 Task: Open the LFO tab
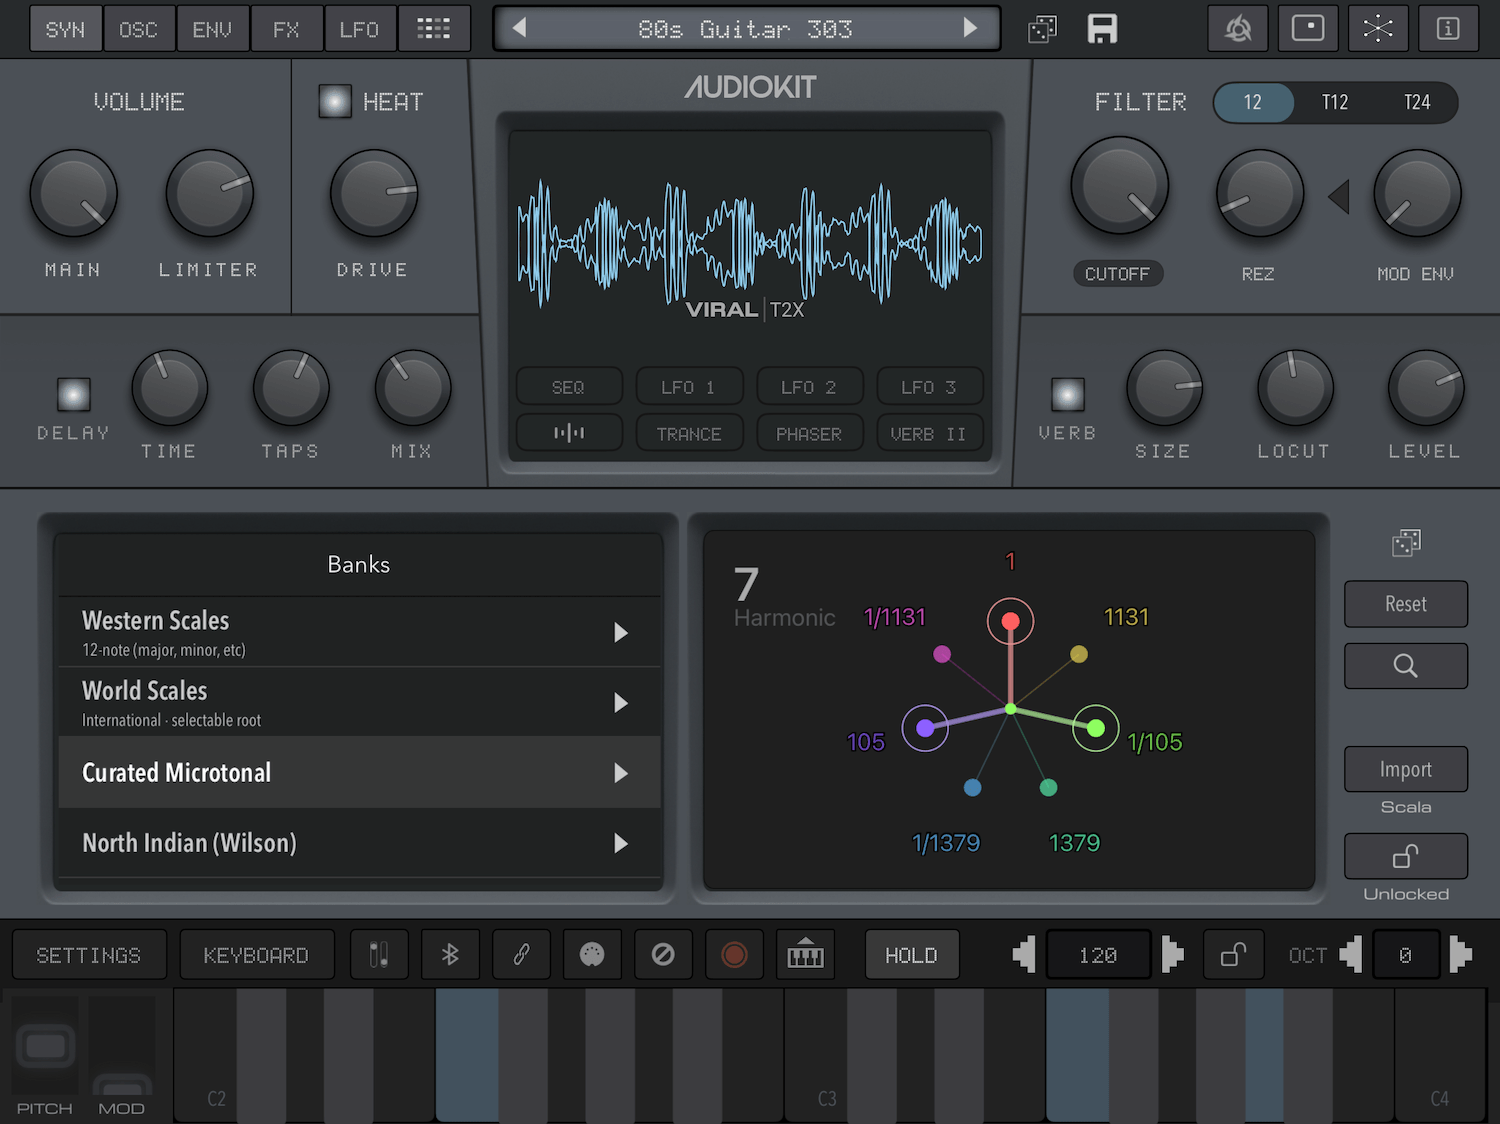point(359,29)
